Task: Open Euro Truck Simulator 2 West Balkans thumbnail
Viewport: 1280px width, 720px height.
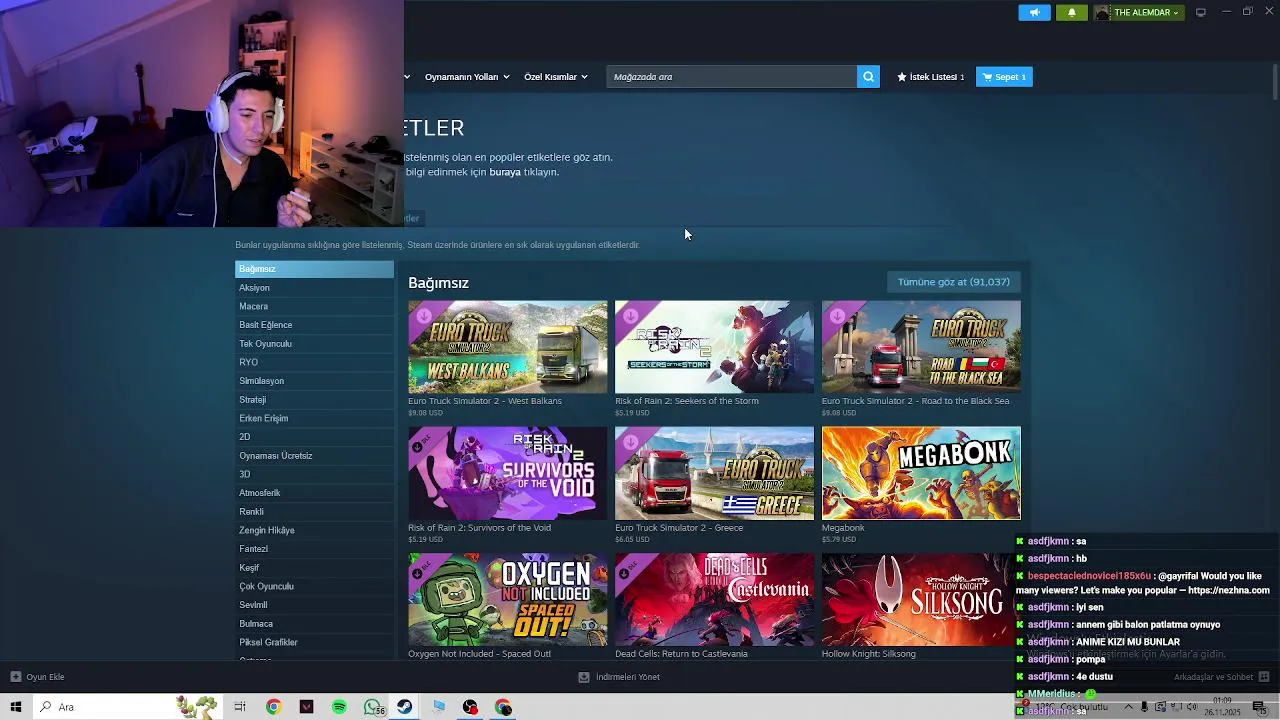Action: (507, 347)
